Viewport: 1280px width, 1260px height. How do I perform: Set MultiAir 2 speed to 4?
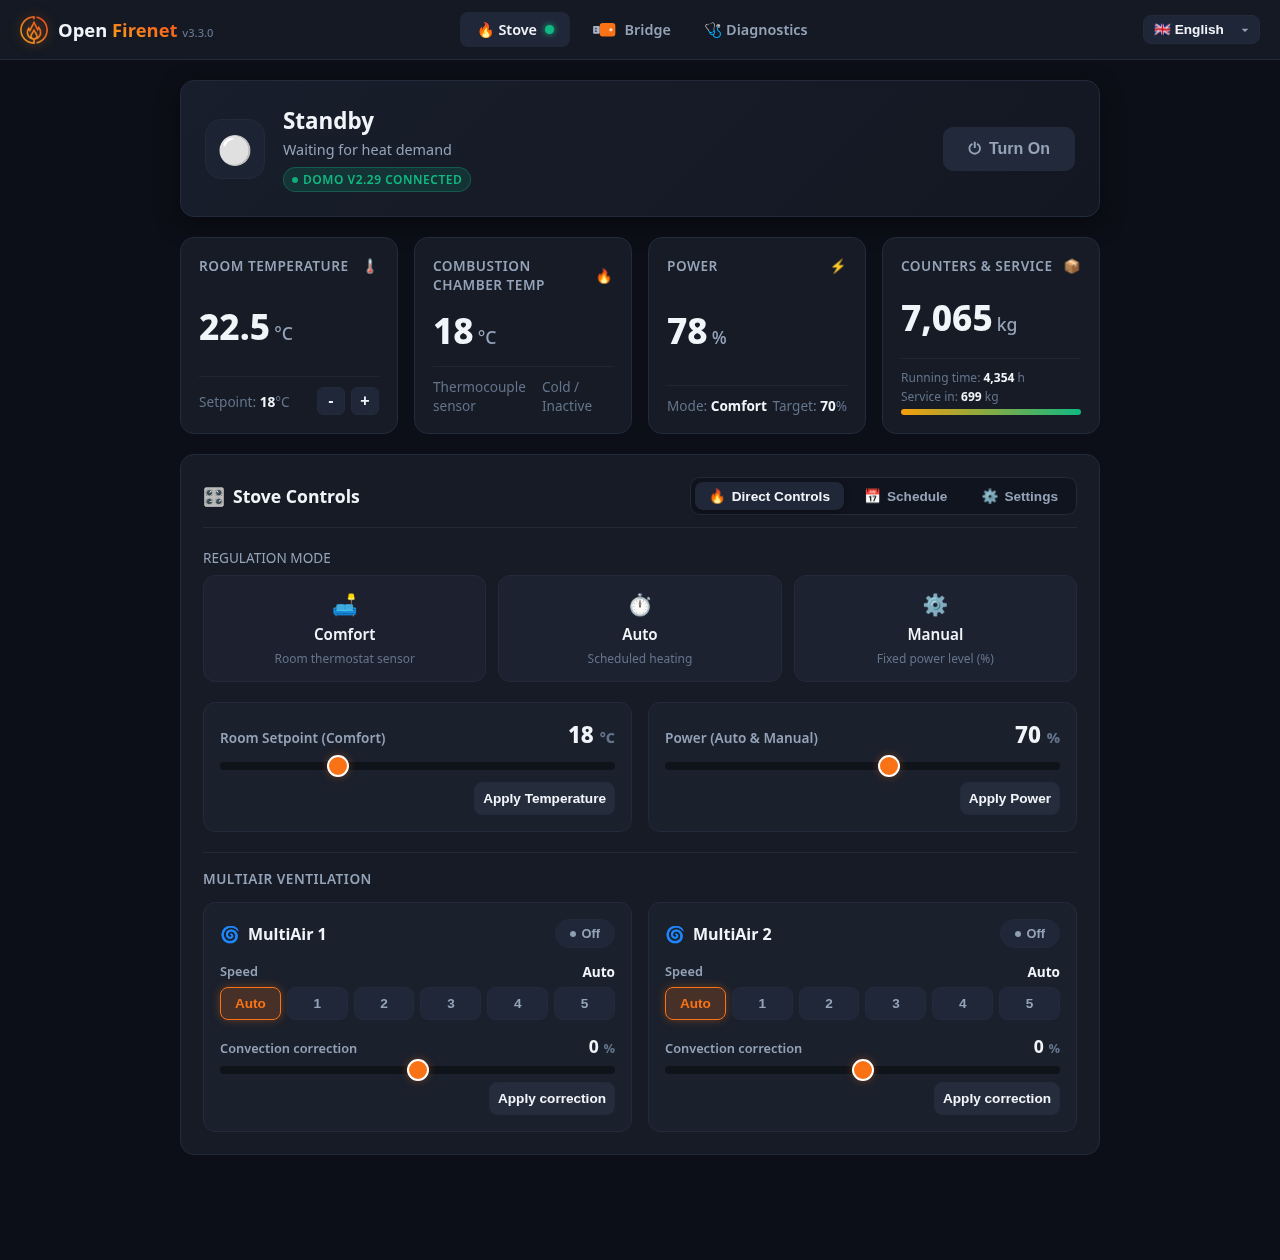(963, 1004)
